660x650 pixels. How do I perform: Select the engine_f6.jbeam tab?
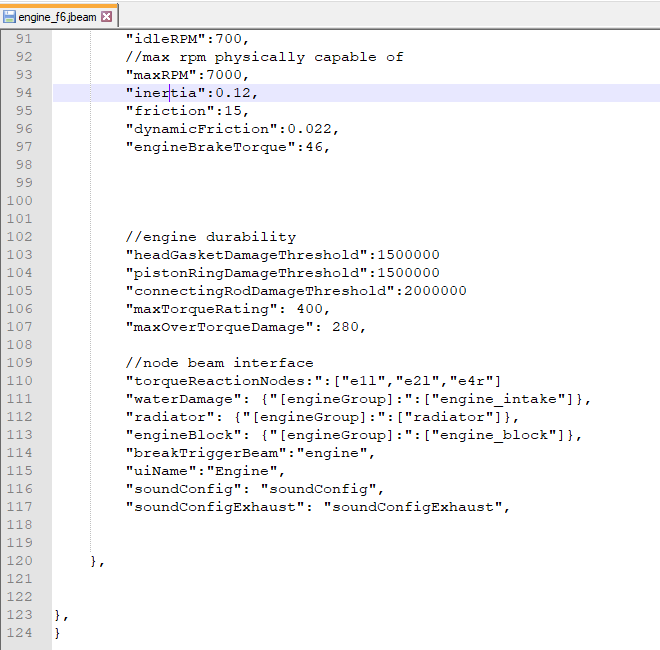click(58, 17)
